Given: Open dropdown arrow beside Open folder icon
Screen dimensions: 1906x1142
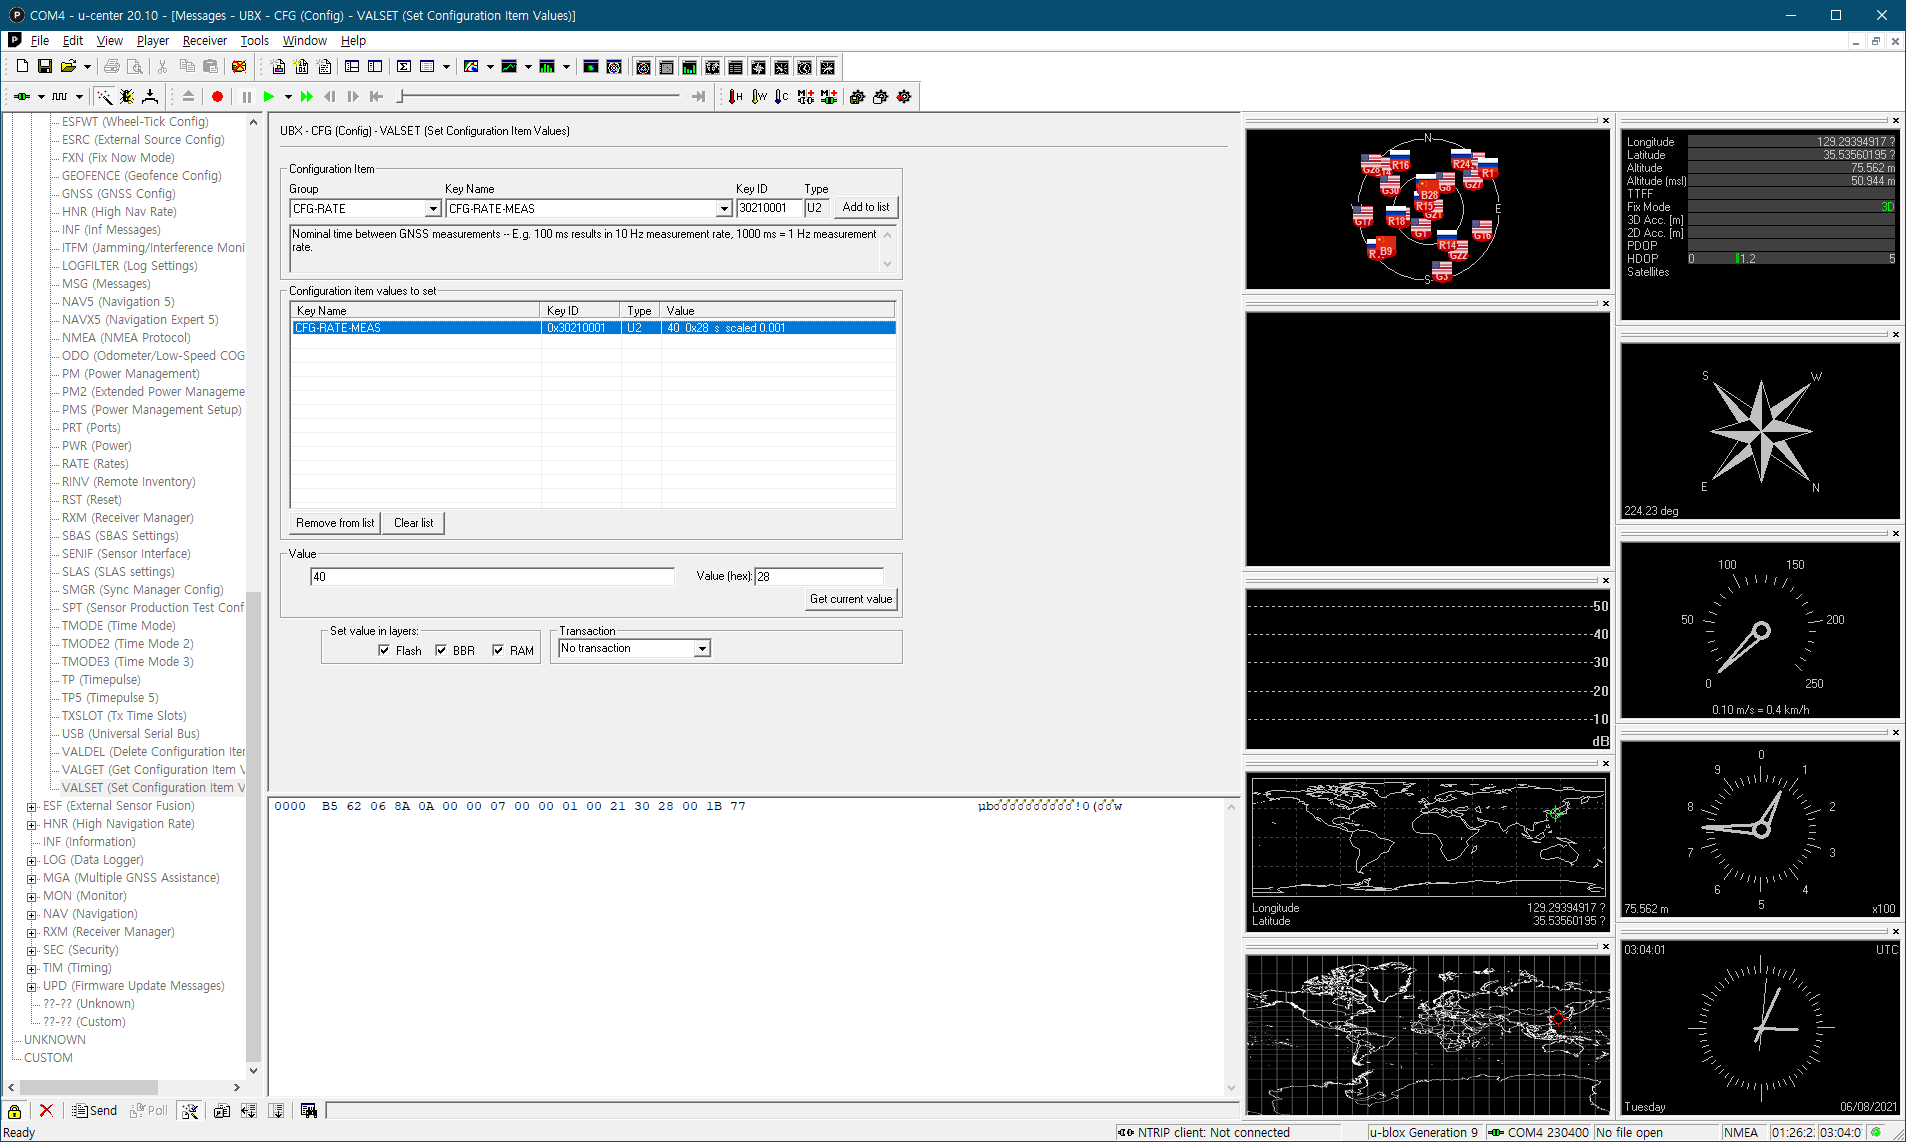Looking at the screenshot, I should point(87,67).
